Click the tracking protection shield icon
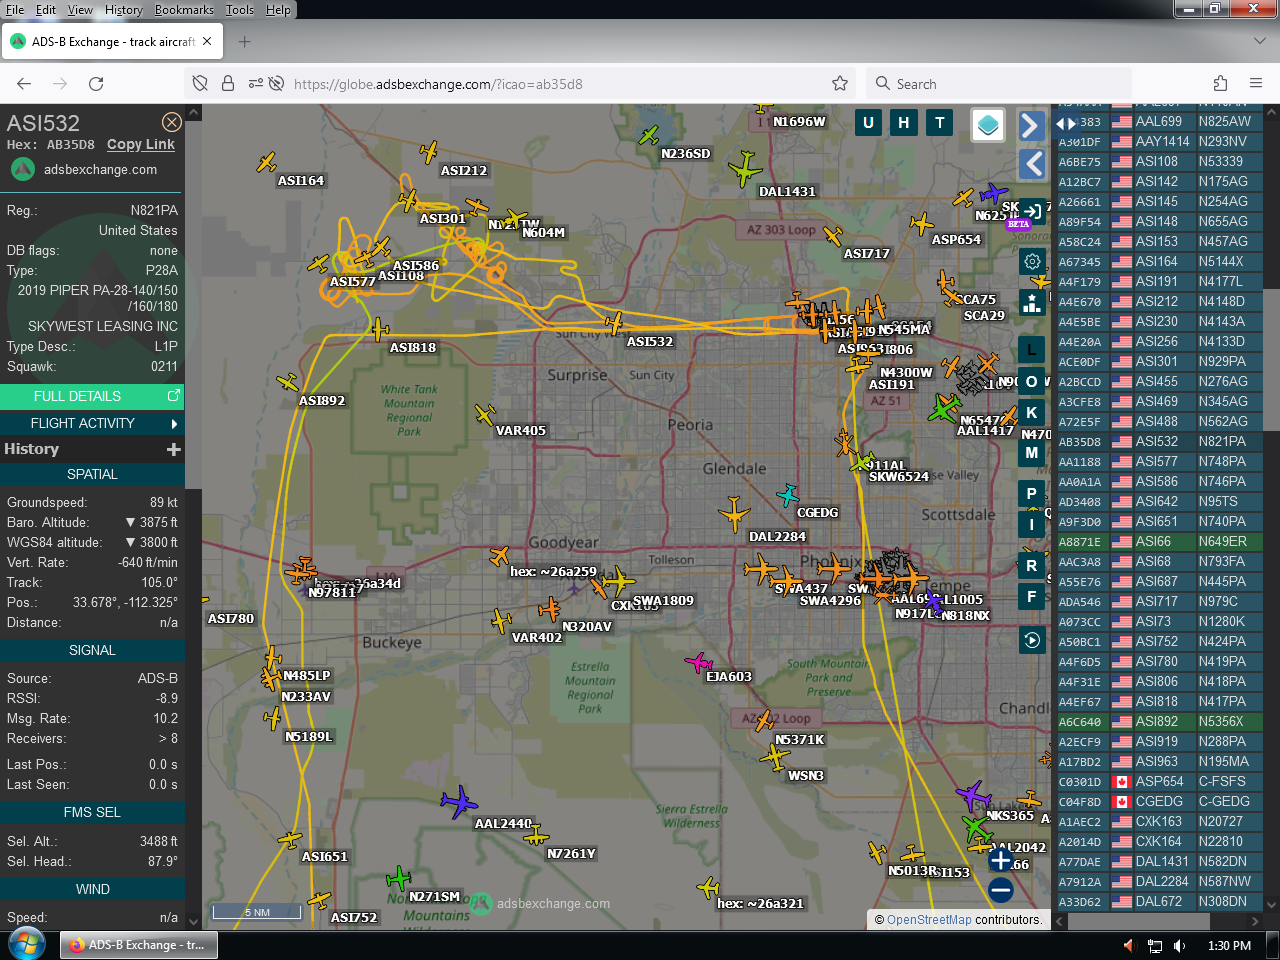This screenshot has height=960, width=1280. 200,84
